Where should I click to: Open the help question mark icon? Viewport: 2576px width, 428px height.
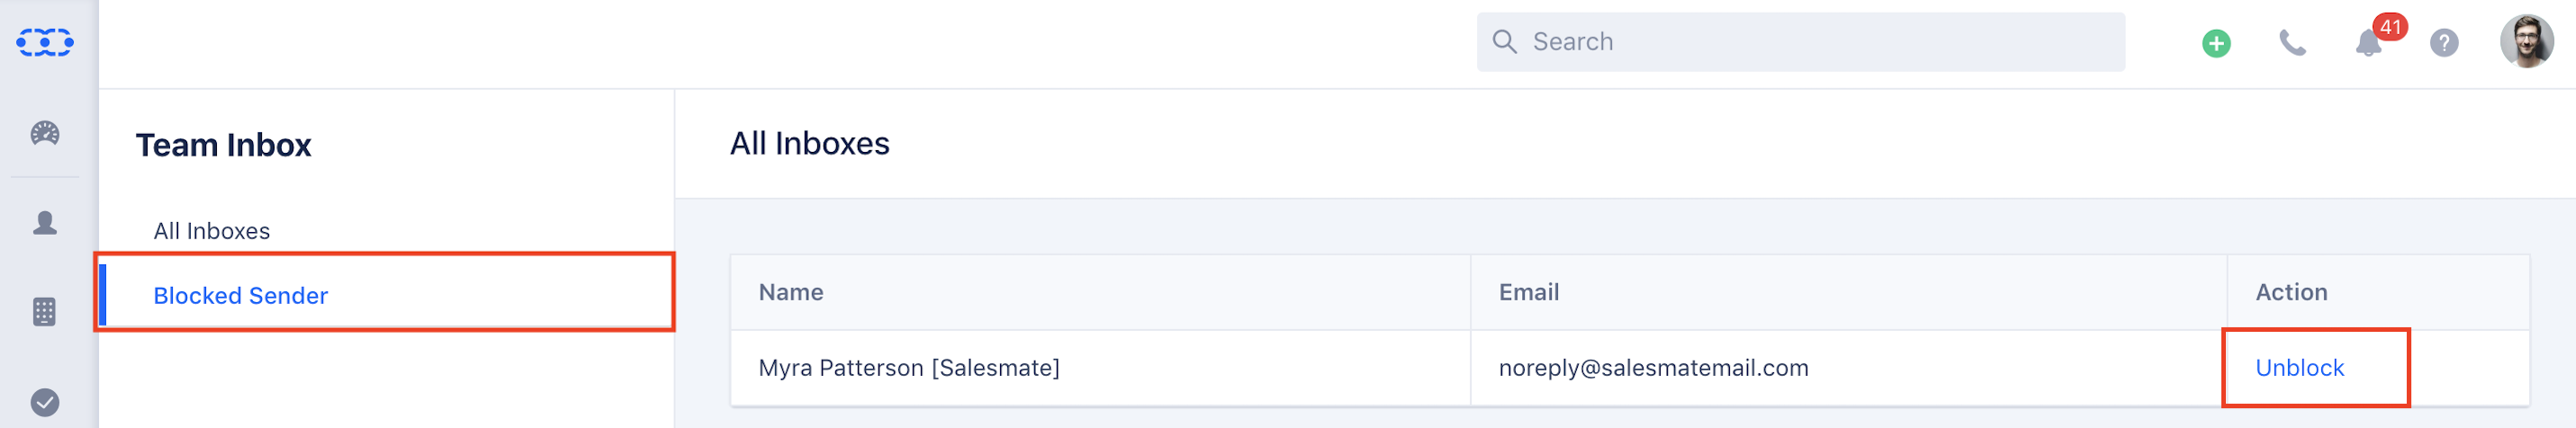pos(2444,43)
